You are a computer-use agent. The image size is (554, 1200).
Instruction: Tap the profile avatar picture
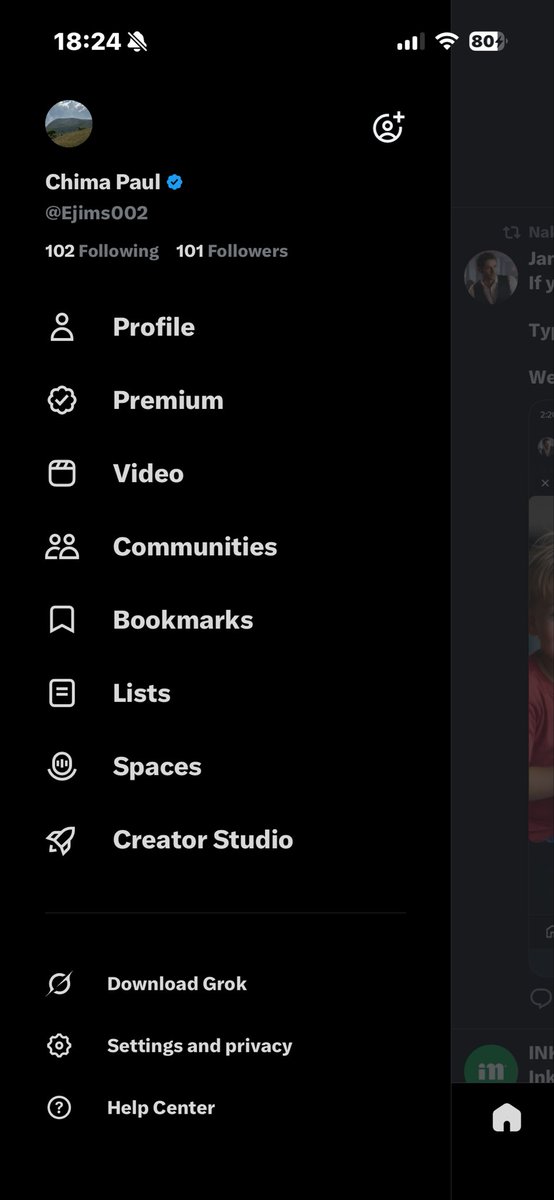pyautogui.click(x=69, y=124)
